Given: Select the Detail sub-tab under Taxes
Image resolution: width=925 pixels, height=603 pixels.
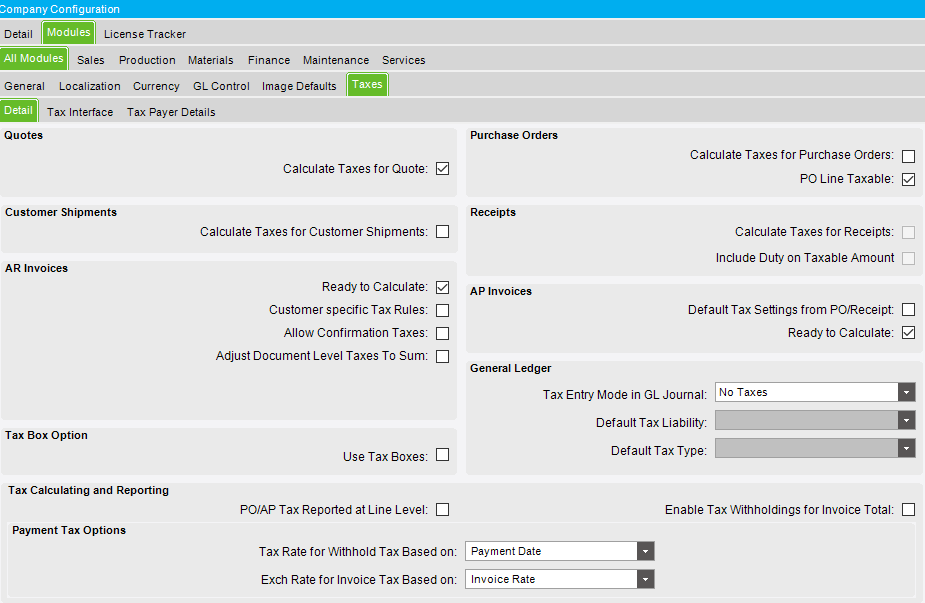Looking at the screenshot, I should (x=18, y=110).
